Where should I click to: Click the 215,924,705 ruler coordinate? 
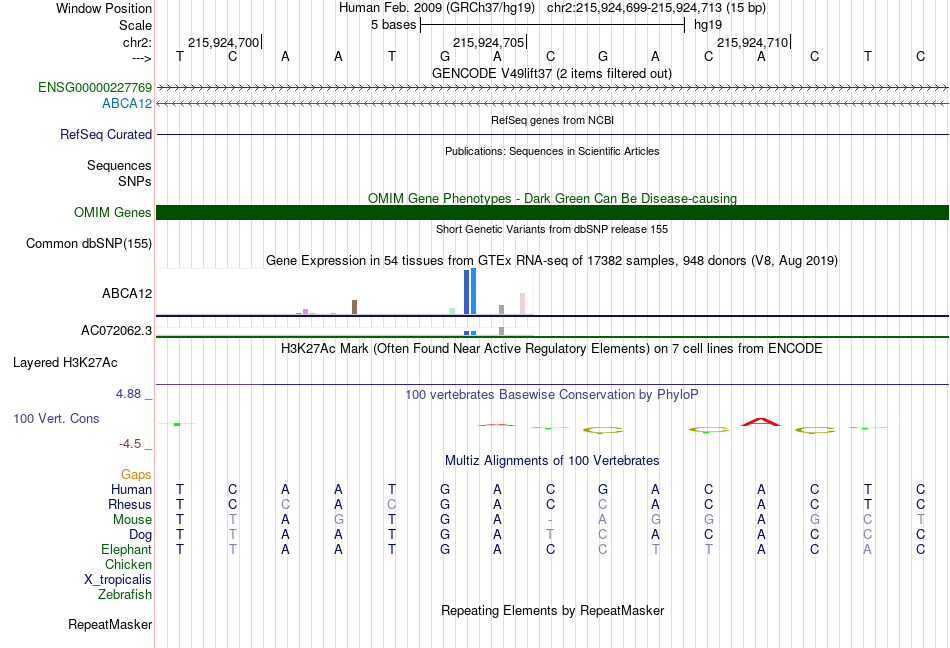pos(488,42)
